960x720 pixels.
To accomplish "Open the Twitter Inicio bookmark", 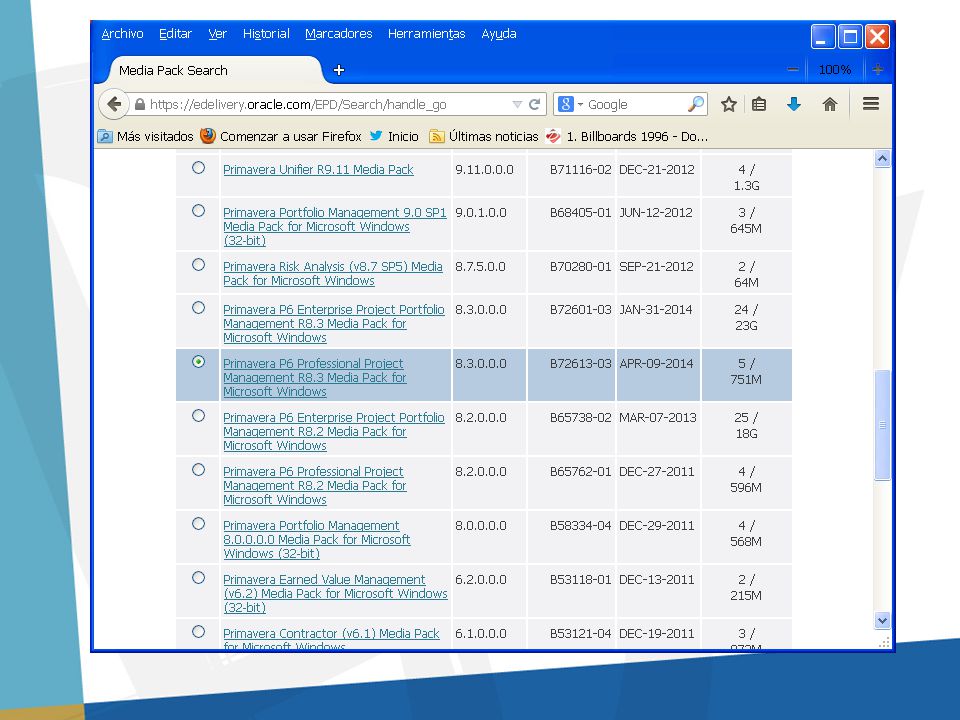I will coord(394,136).
